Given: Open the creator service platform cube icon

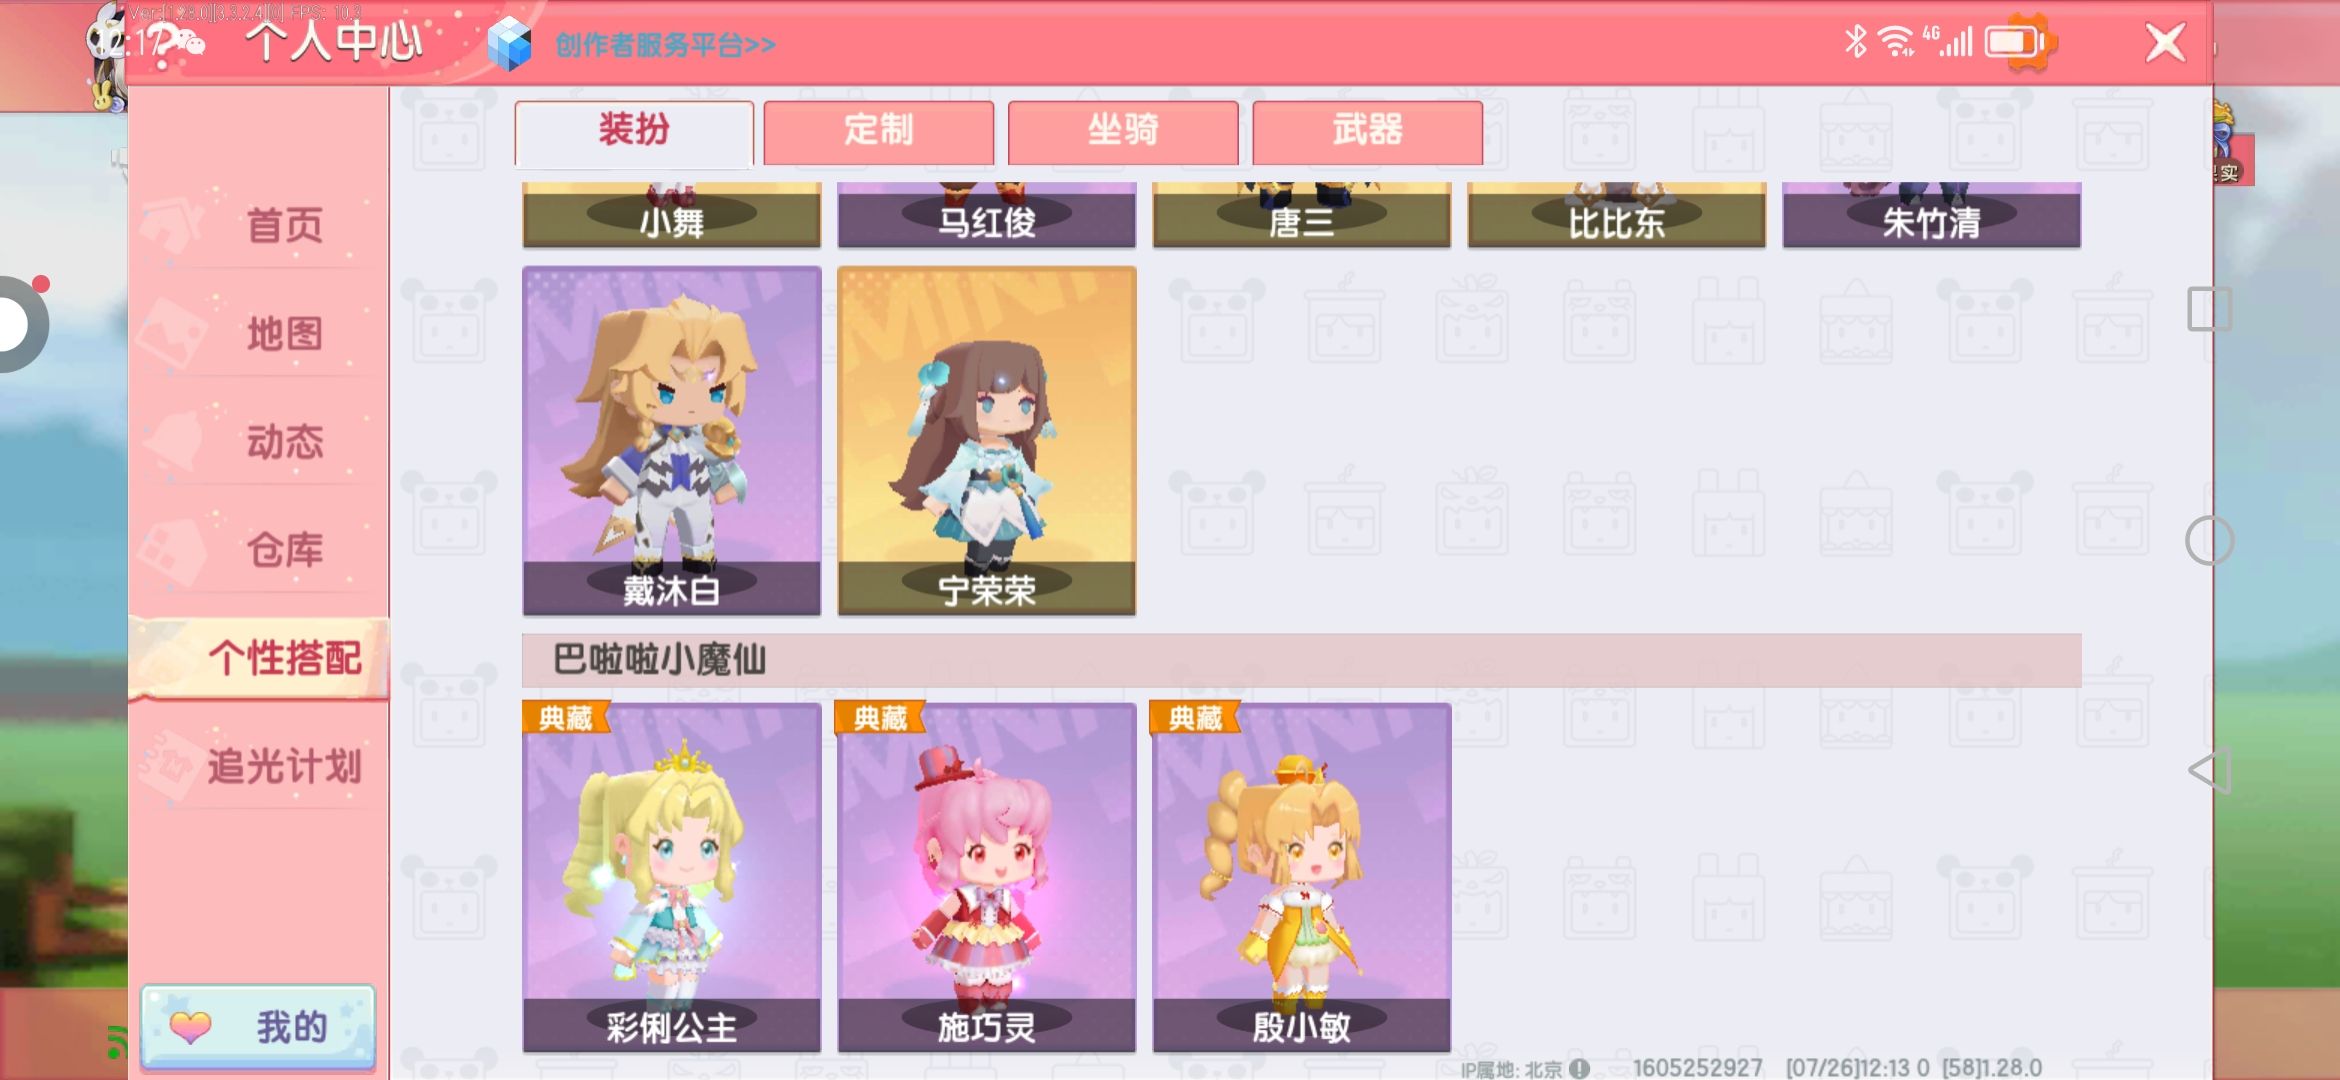Looking at the screenshot, I should (509, 44).
